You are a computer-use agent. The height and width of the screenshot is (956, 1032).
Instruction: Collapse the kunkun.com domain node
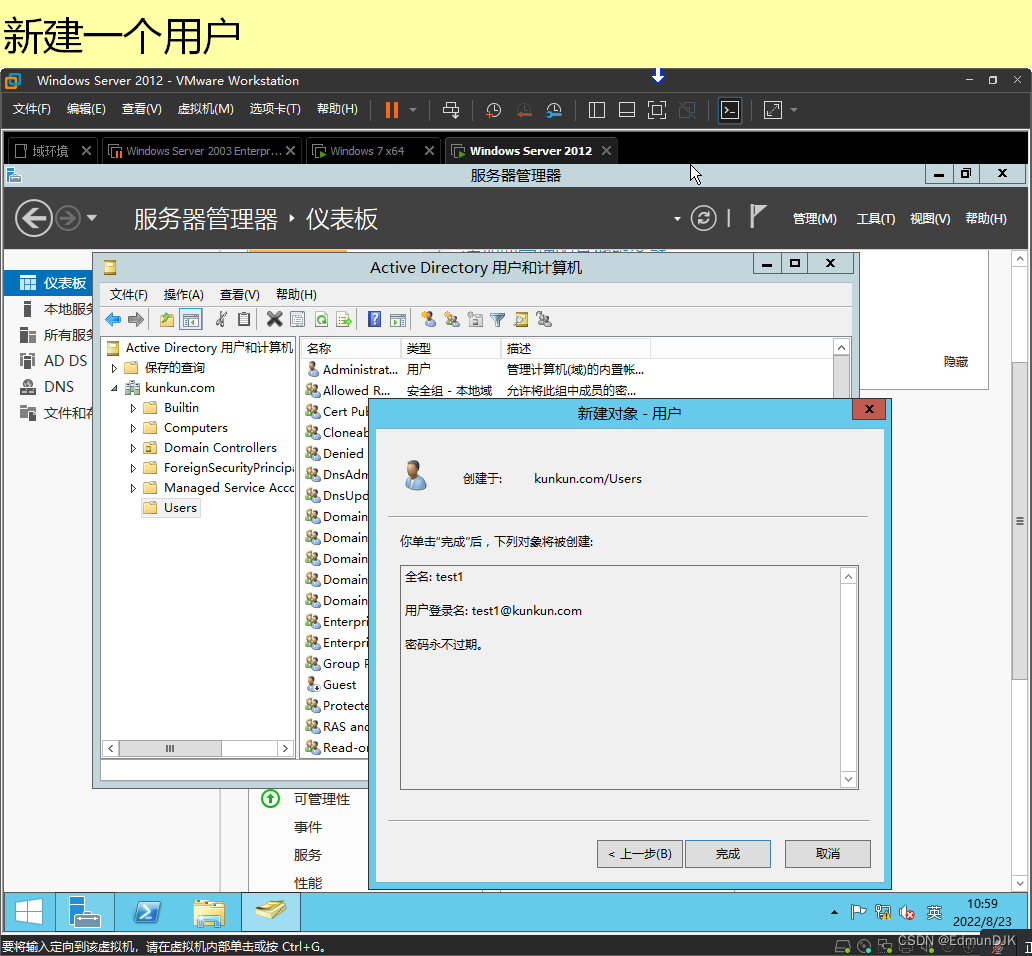tap(114, 388)
